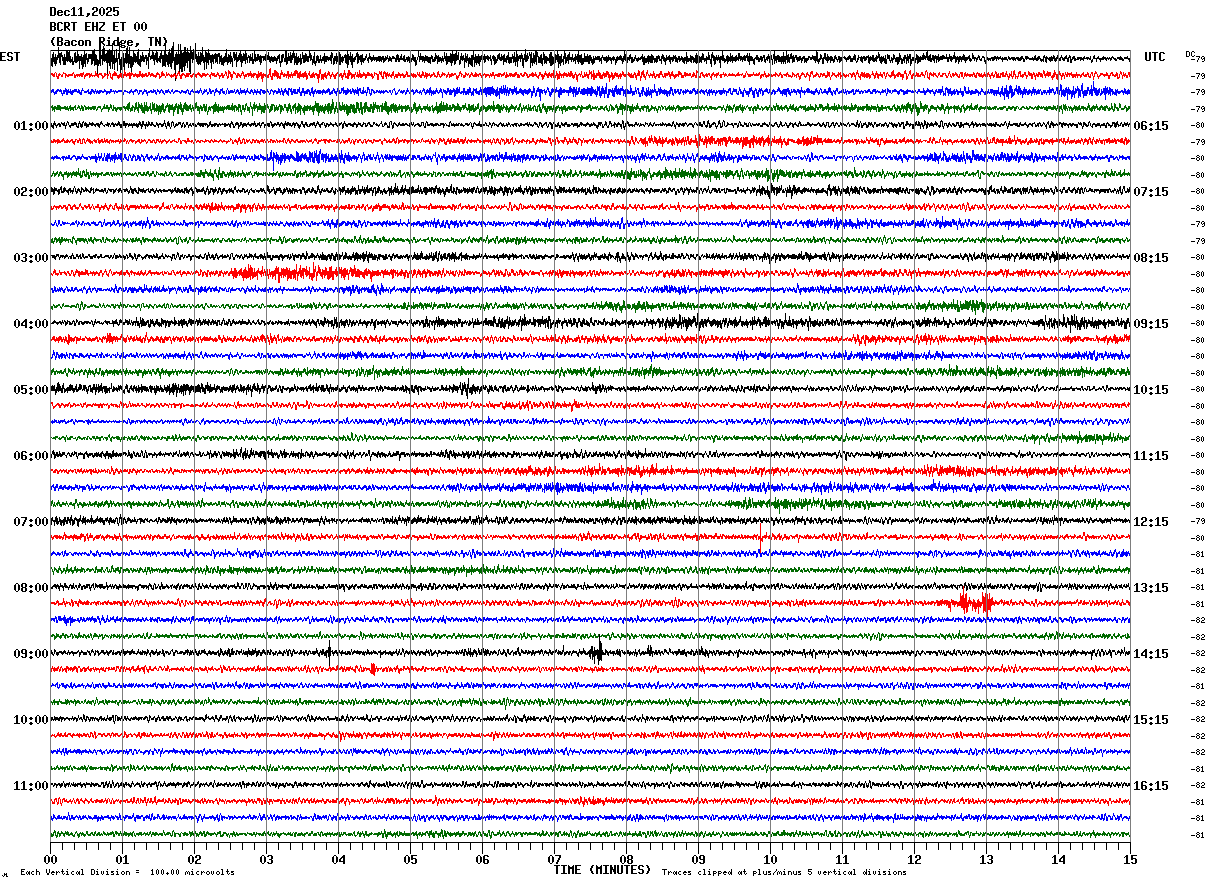Click the 16:15 UTC time label

pos(1151,786)
